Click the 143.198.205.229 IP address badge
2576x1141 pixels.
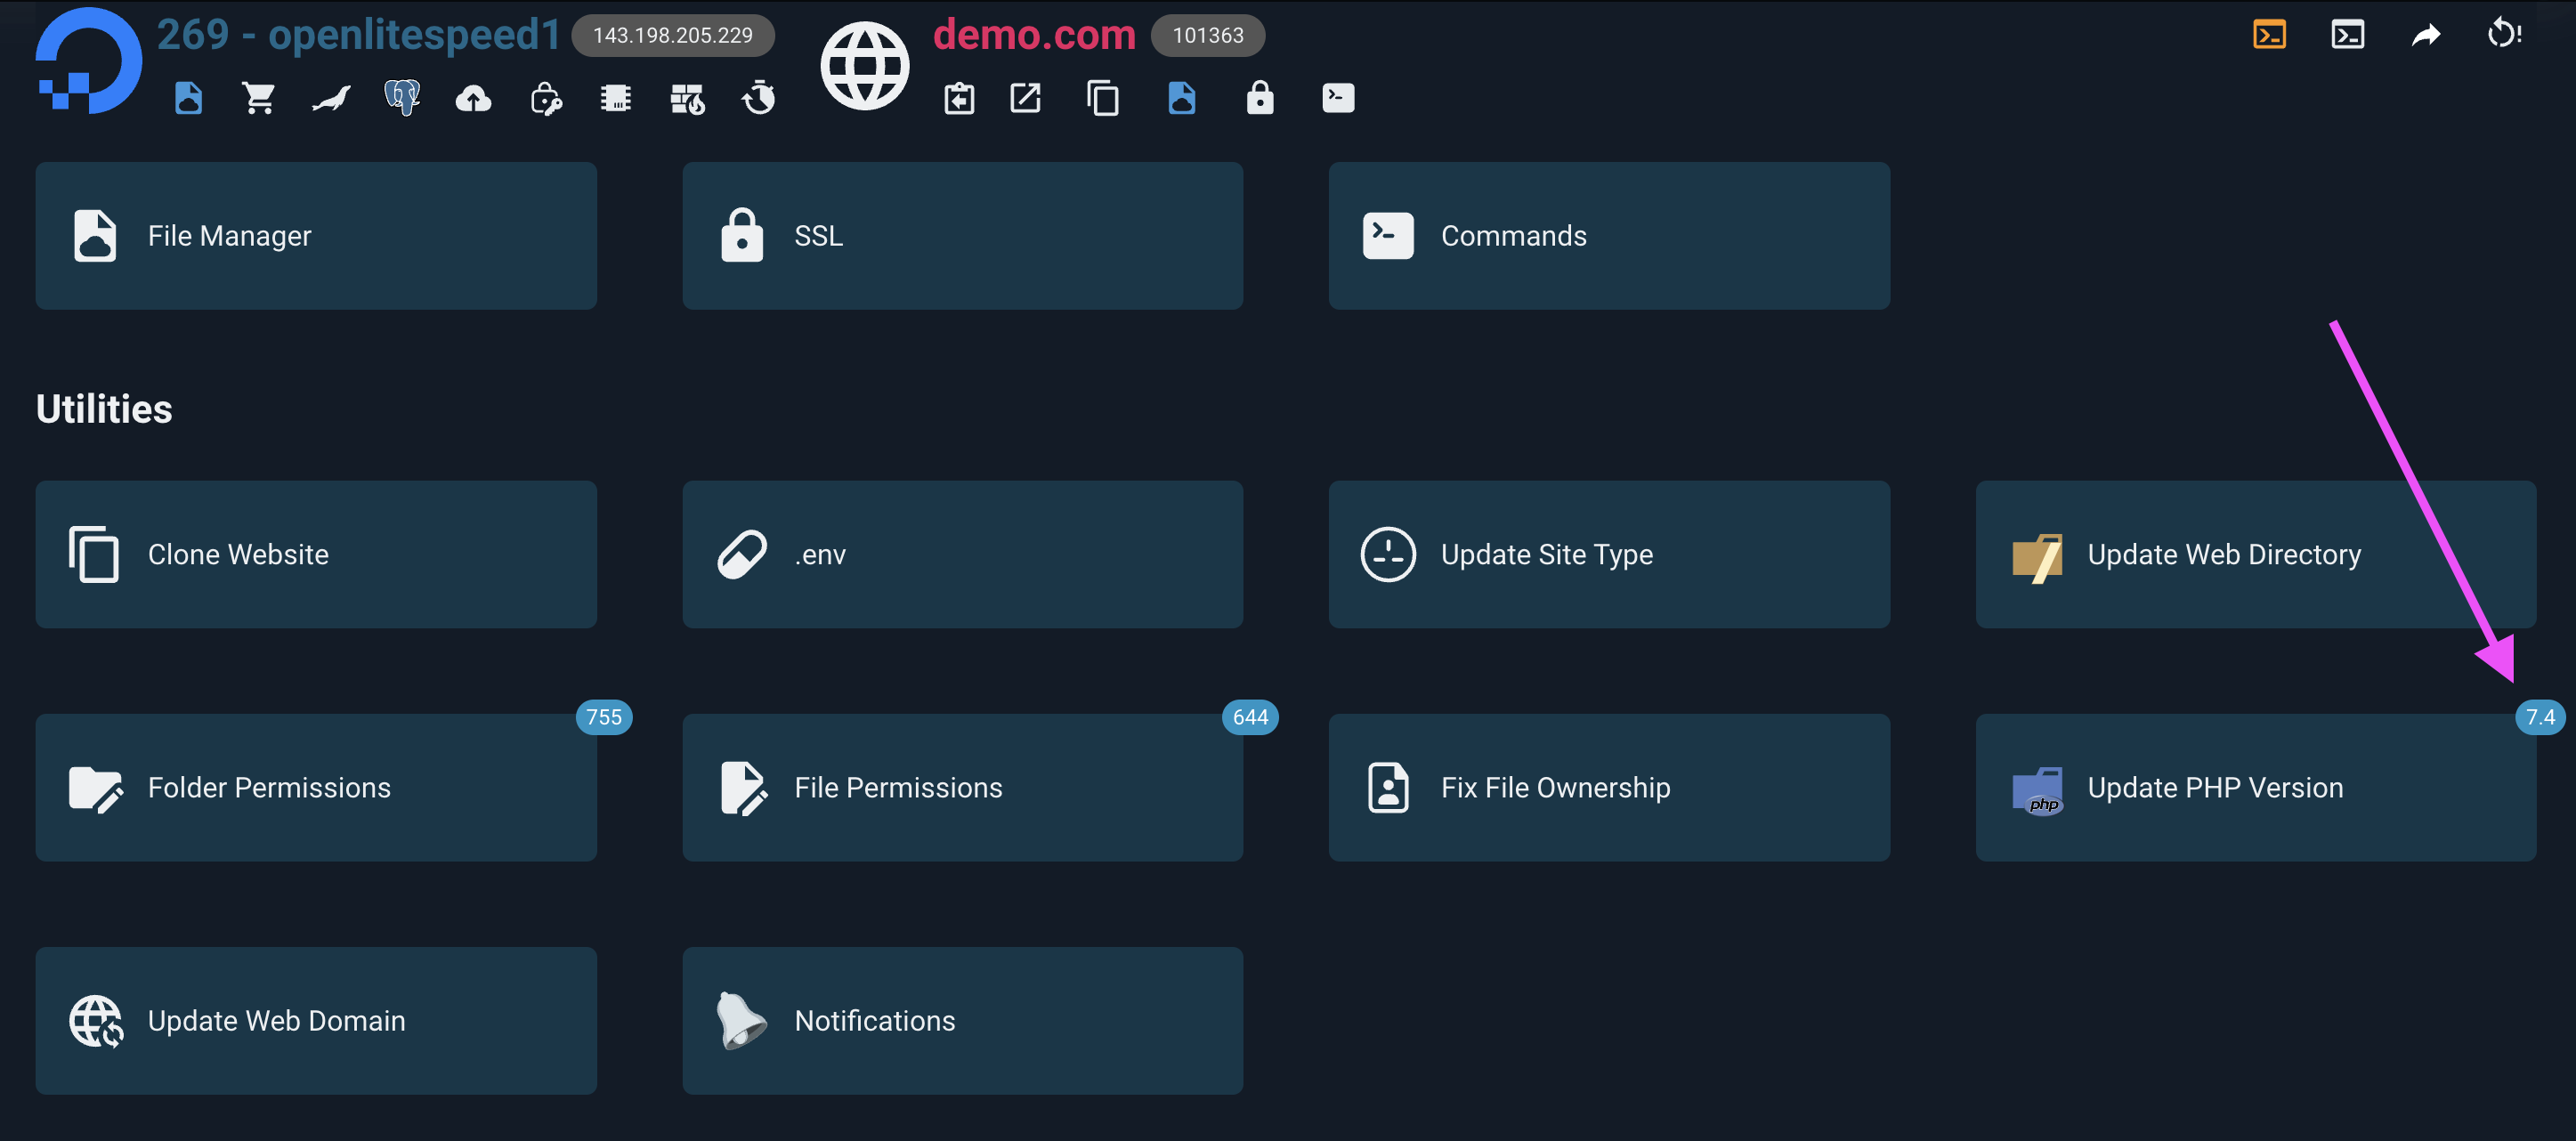coord(672,35)
